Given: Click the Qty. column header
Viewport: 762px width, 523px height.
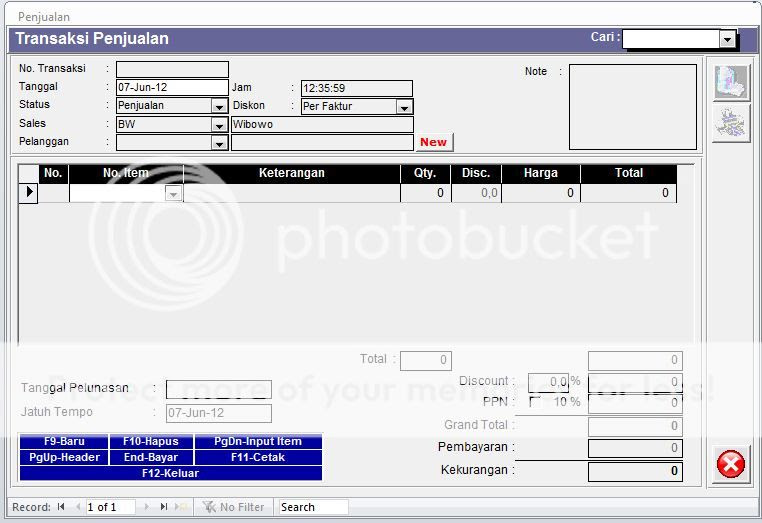Looking at the screenshot, I should pos(425,174).
